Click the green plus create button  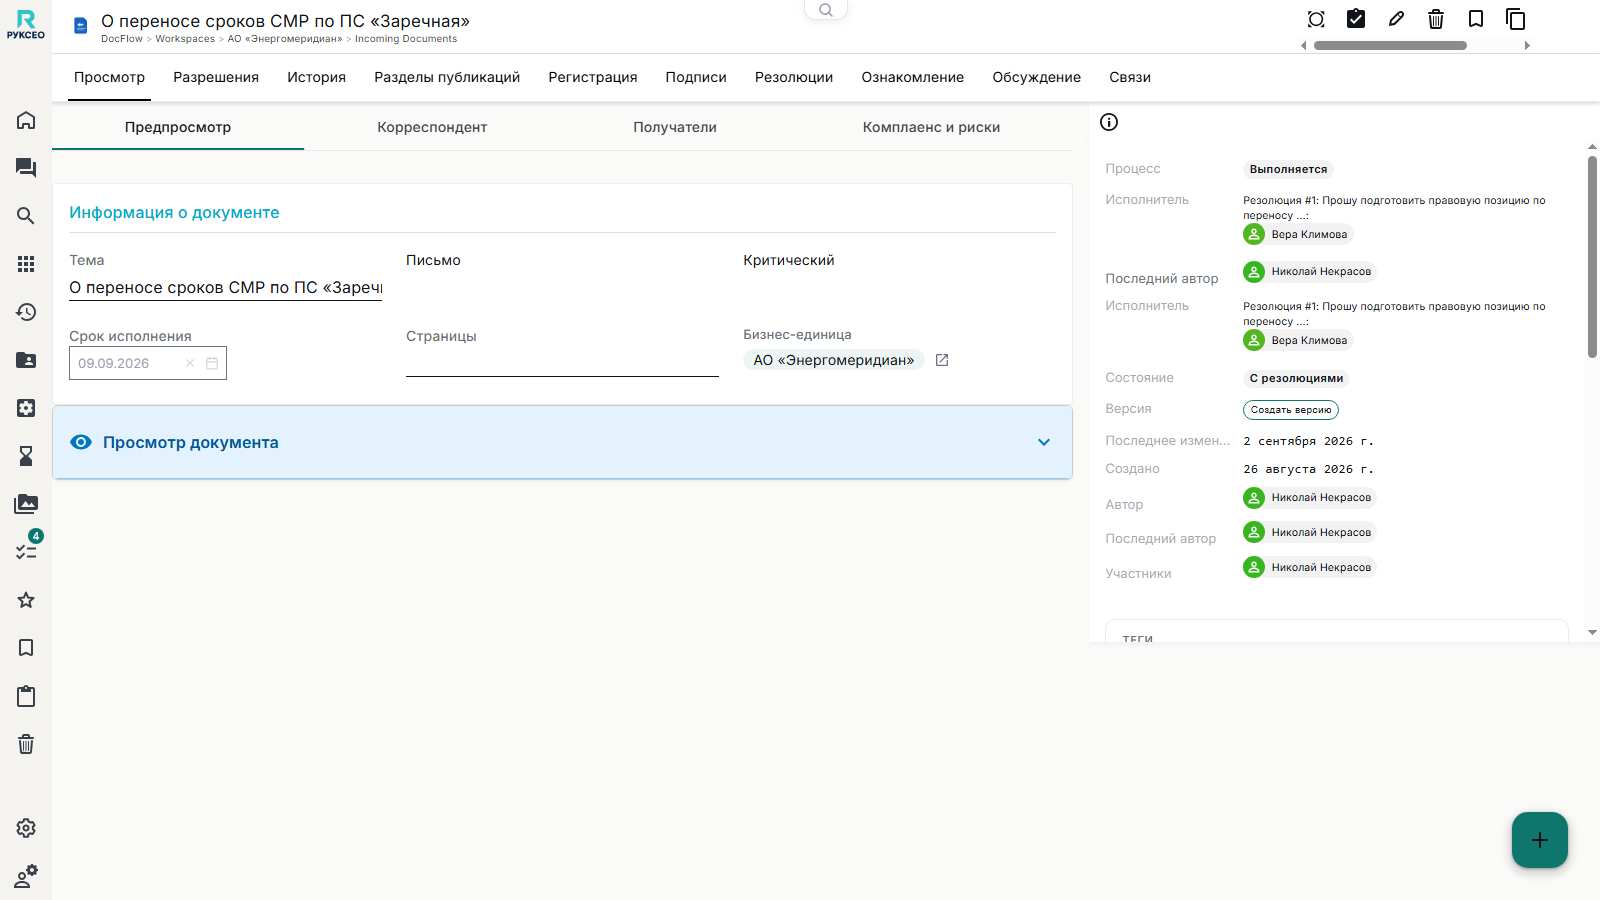pyautogui.click(x=1540, y=840)
